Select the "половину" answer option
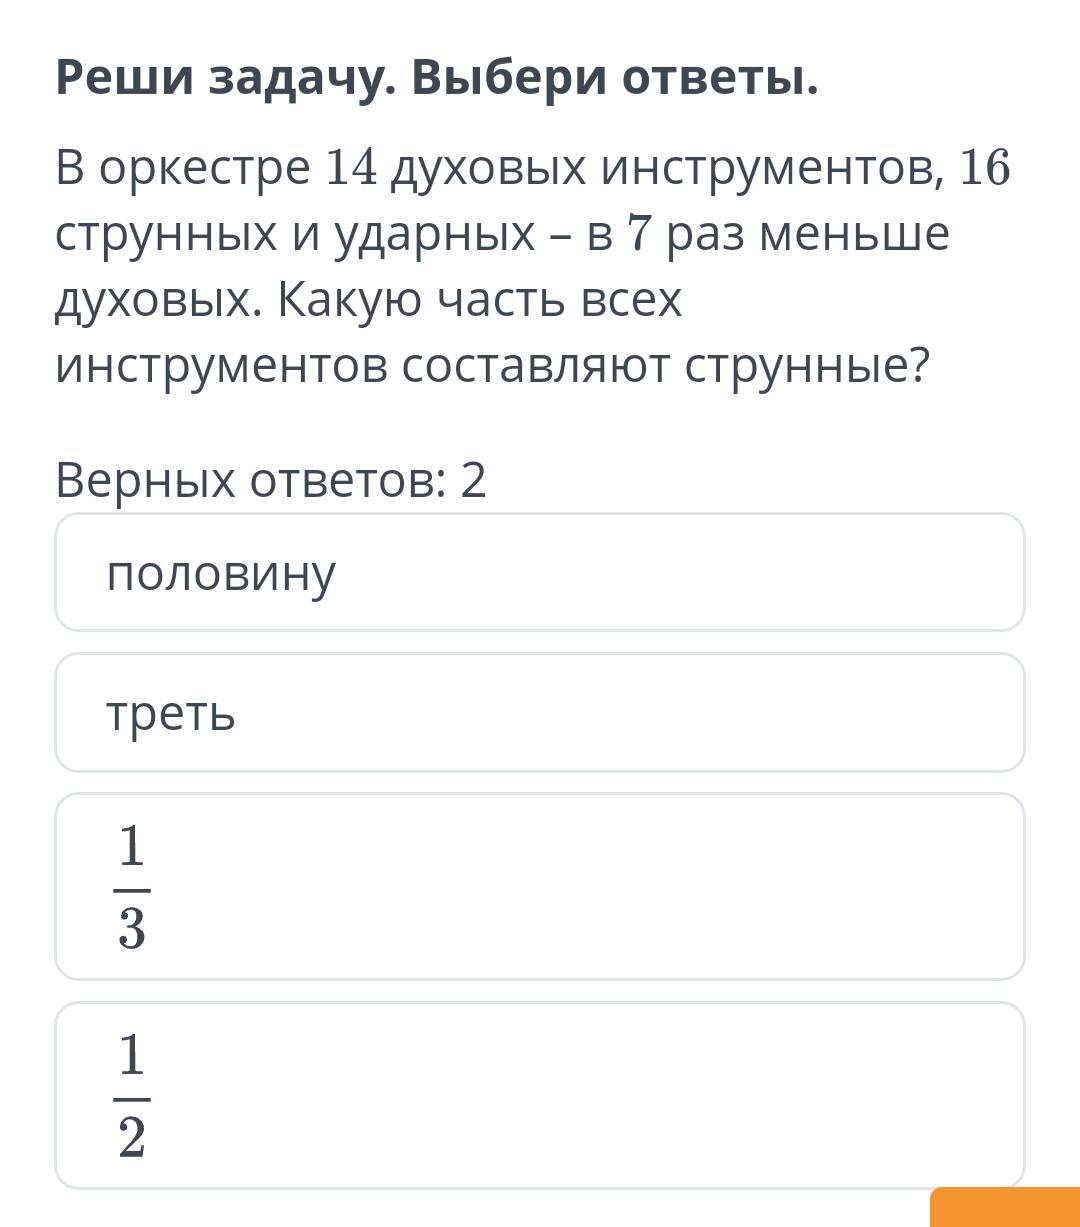Screen dimensions: 1080x1227 point(540,573)
